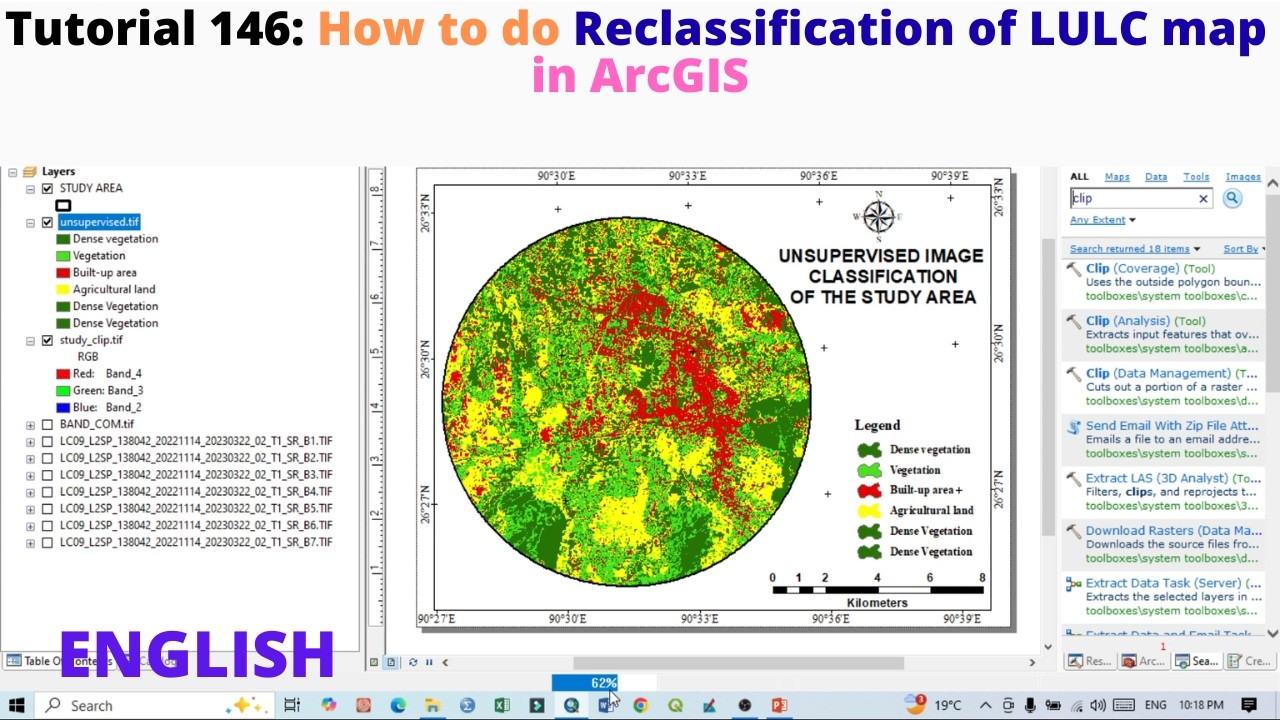Screen dimensions: 1280x720
Task: Uncheck the unsupervised.tif layer checkbox
Action: click(47, 222)
